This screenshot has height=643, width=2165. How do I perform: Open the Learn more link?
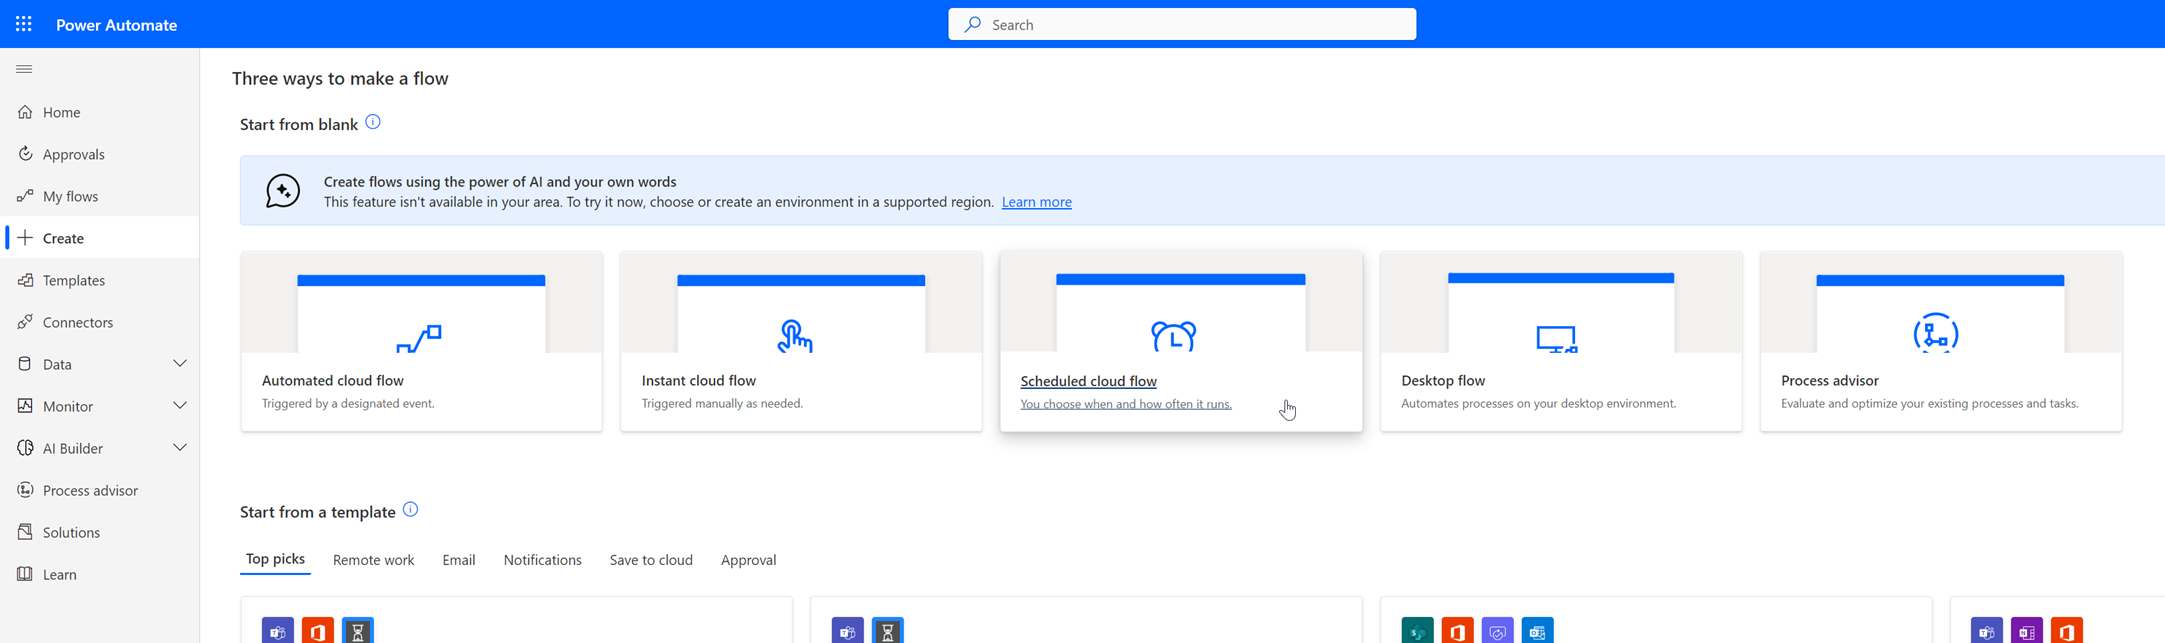click(1037, 202)
